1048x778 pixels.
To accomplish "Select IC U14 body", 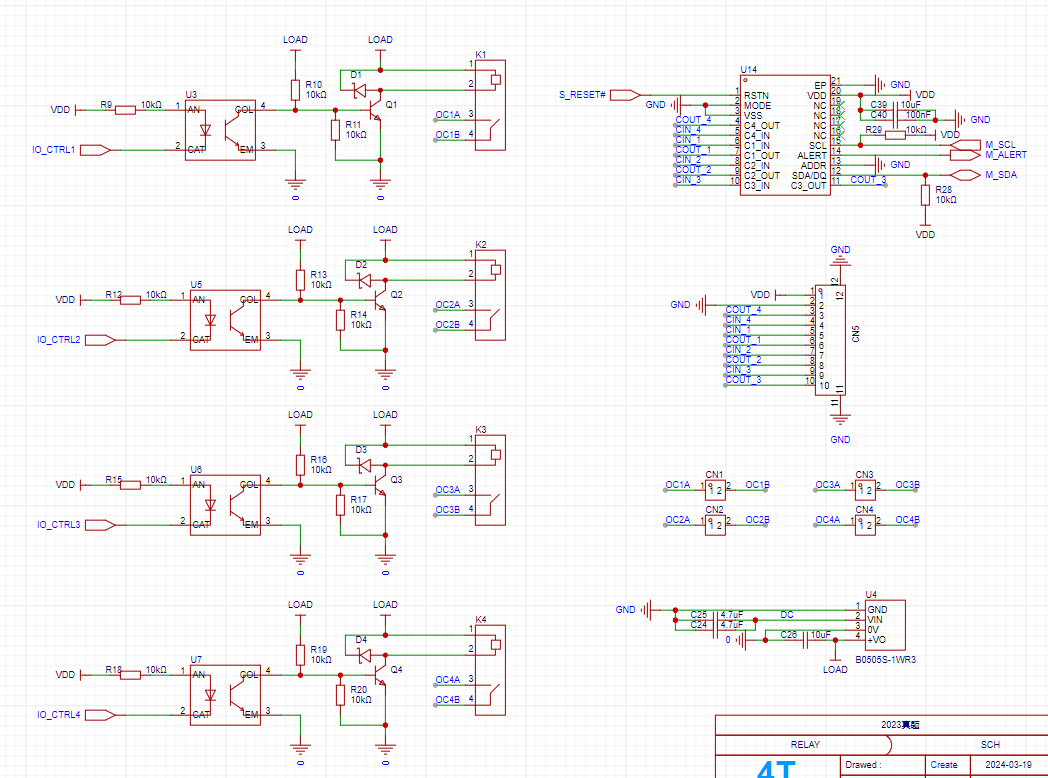I will 785,135.
